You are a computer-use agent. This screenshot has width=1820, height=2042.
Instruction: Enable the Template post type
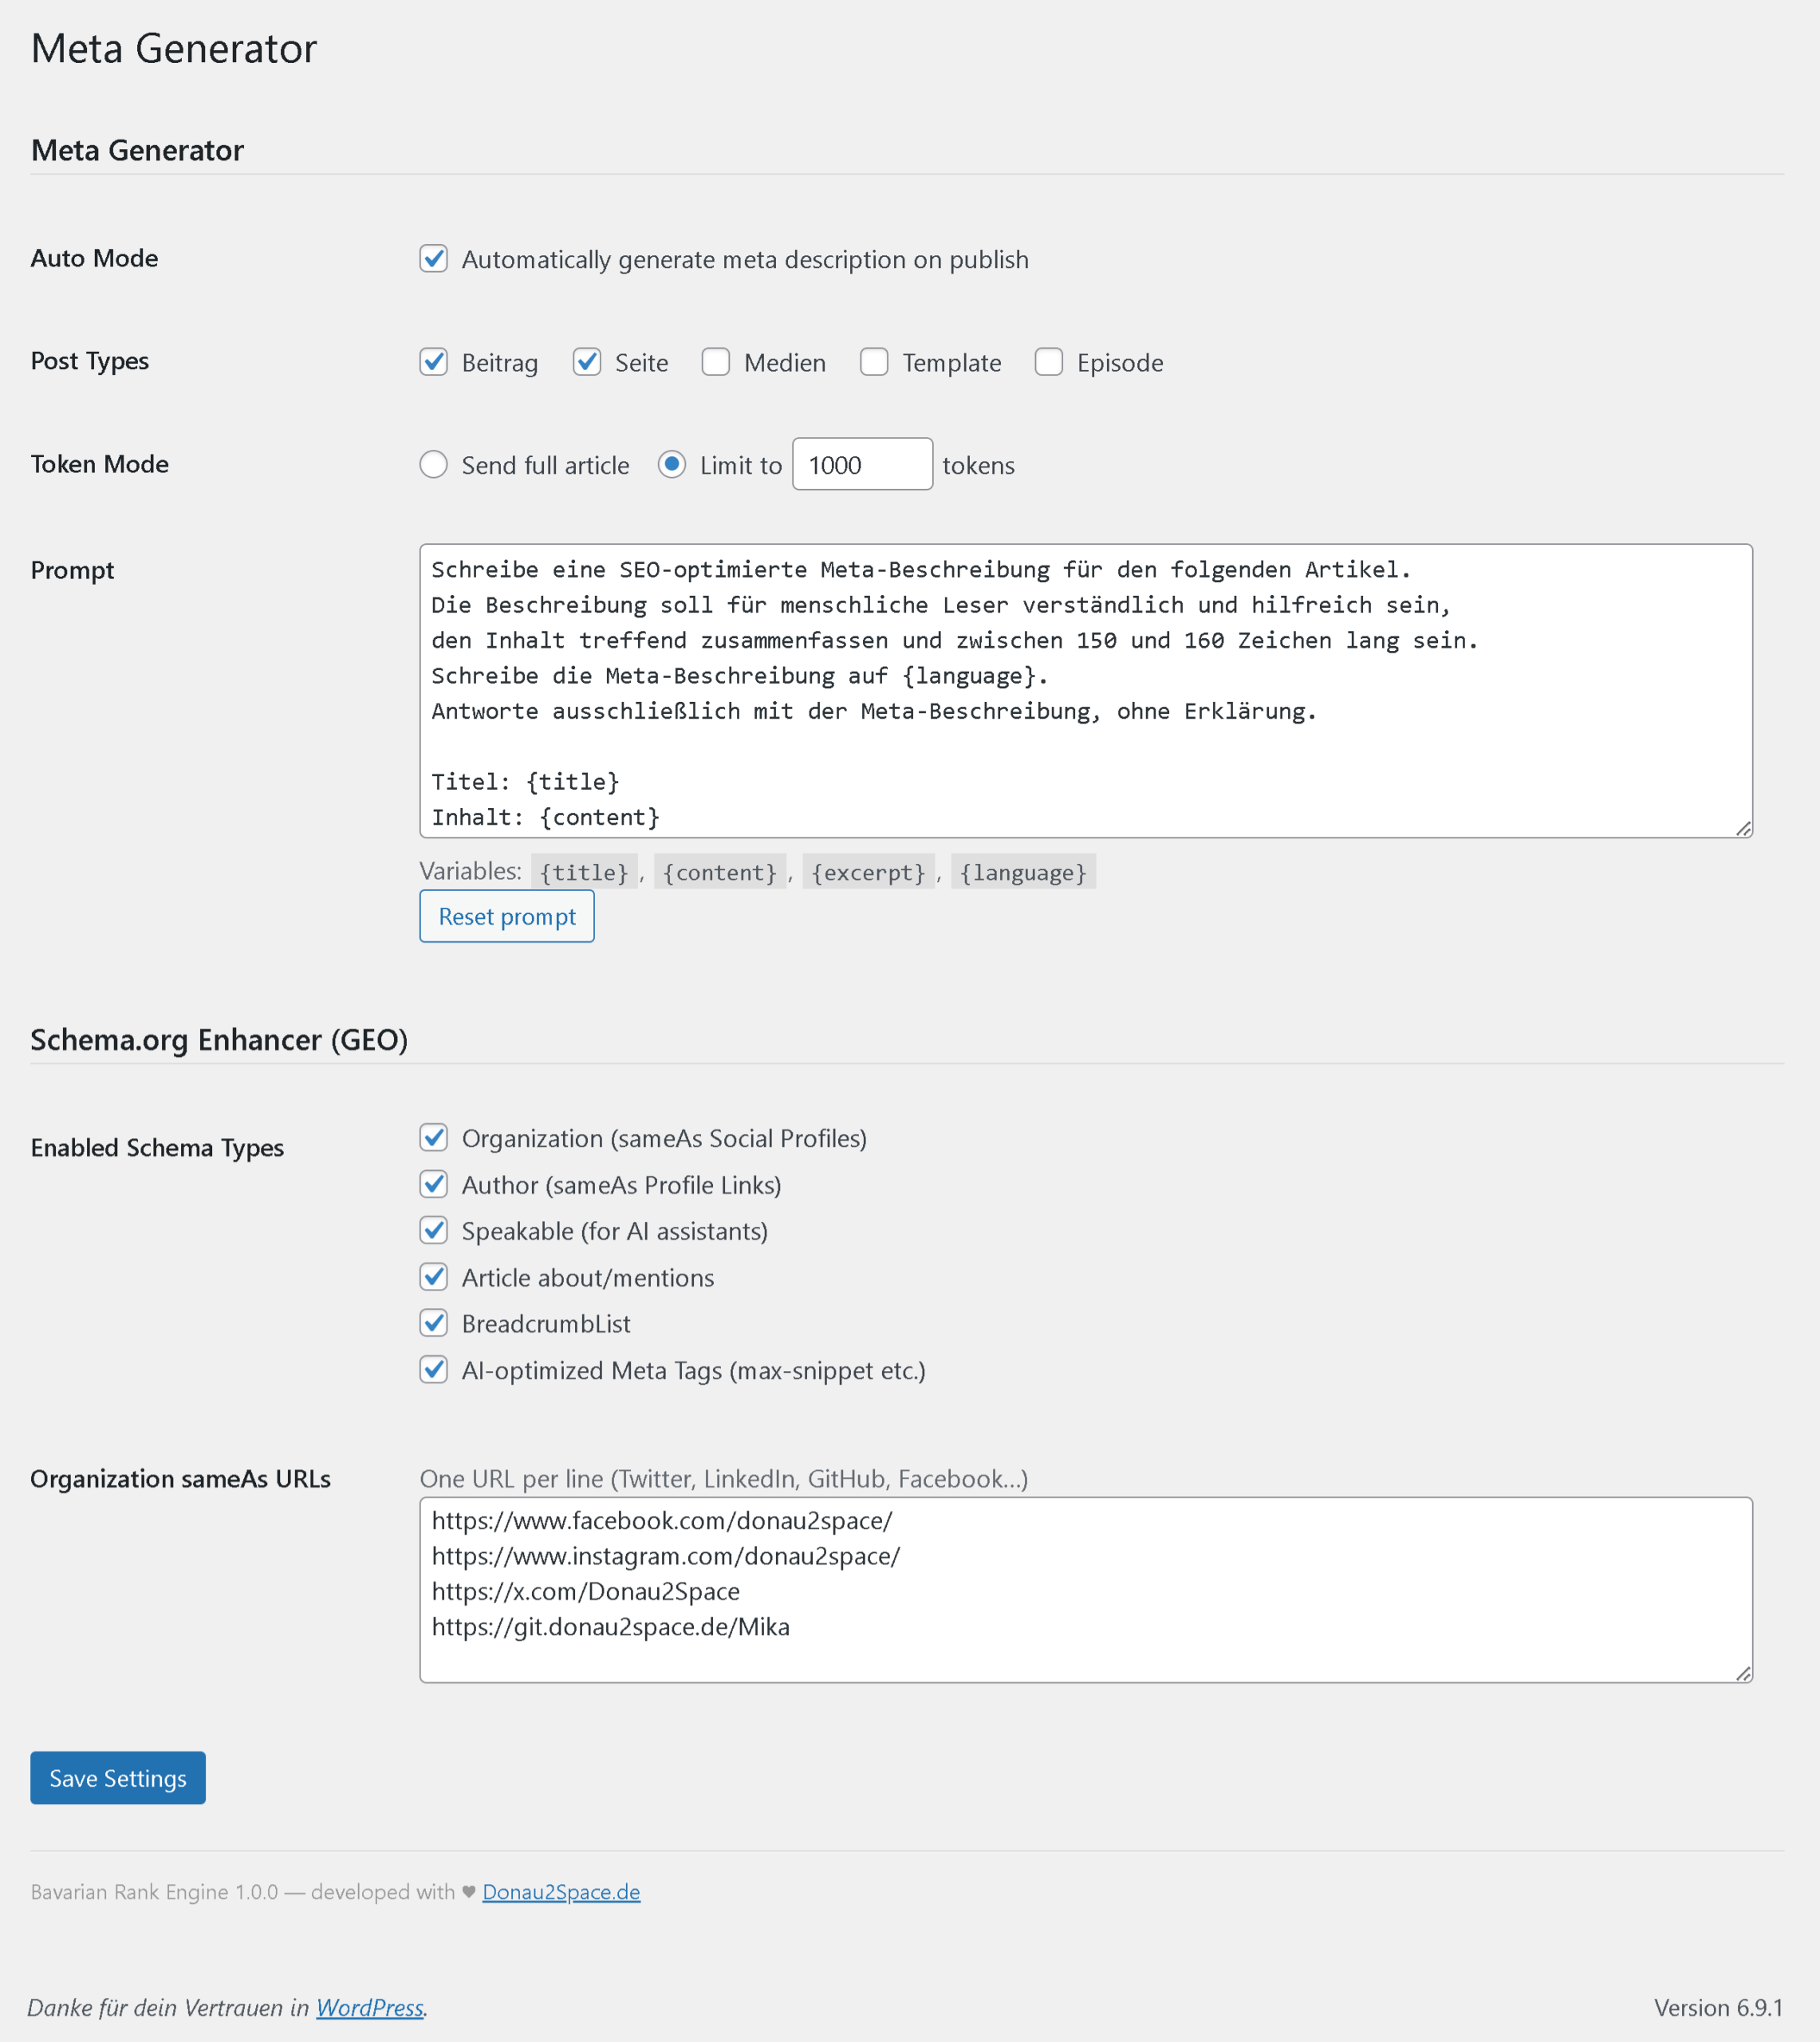[874, 362]
